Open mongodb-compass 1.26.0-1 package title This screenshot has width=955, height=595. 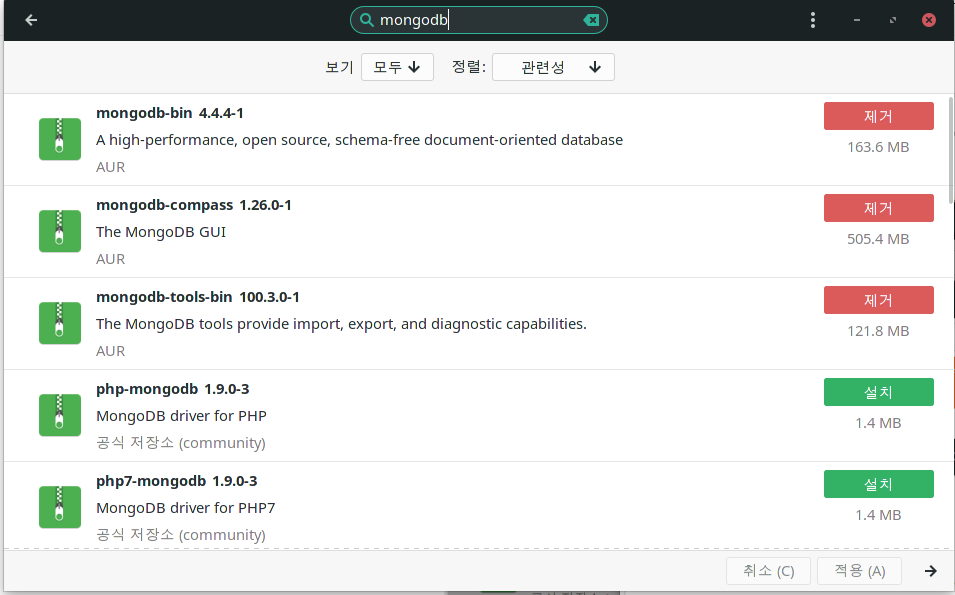(x=194, y=205)
